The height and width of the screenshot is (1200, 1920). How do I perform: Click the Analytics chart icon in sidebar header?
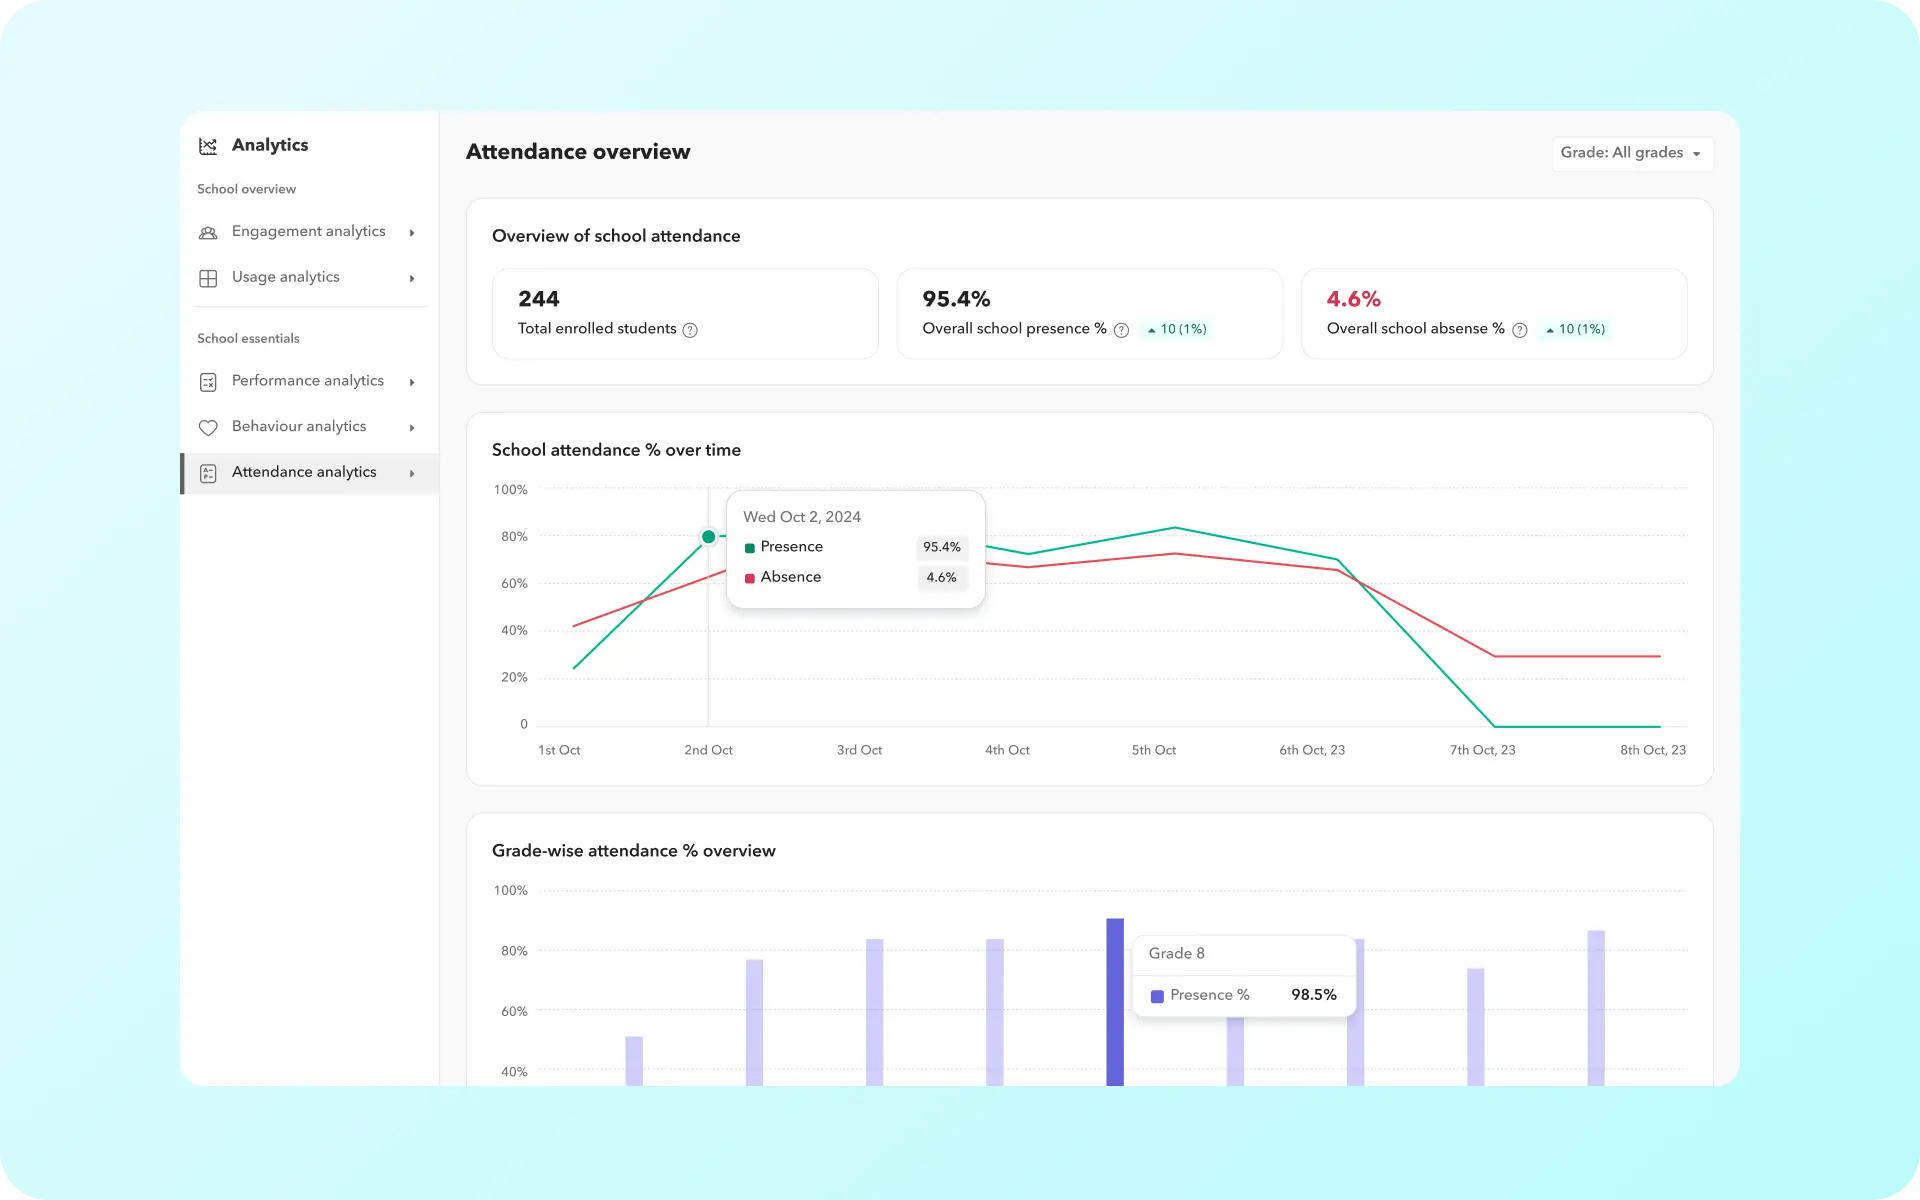(208, 146)
